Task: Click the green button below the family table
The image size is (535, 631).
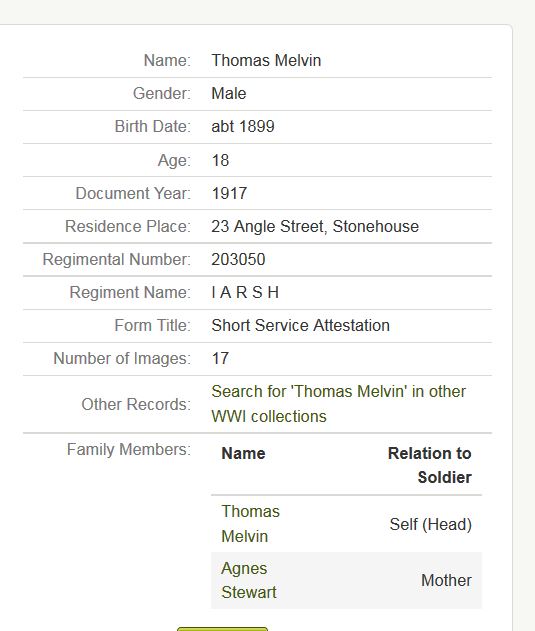Action: (x=222, y=629)
